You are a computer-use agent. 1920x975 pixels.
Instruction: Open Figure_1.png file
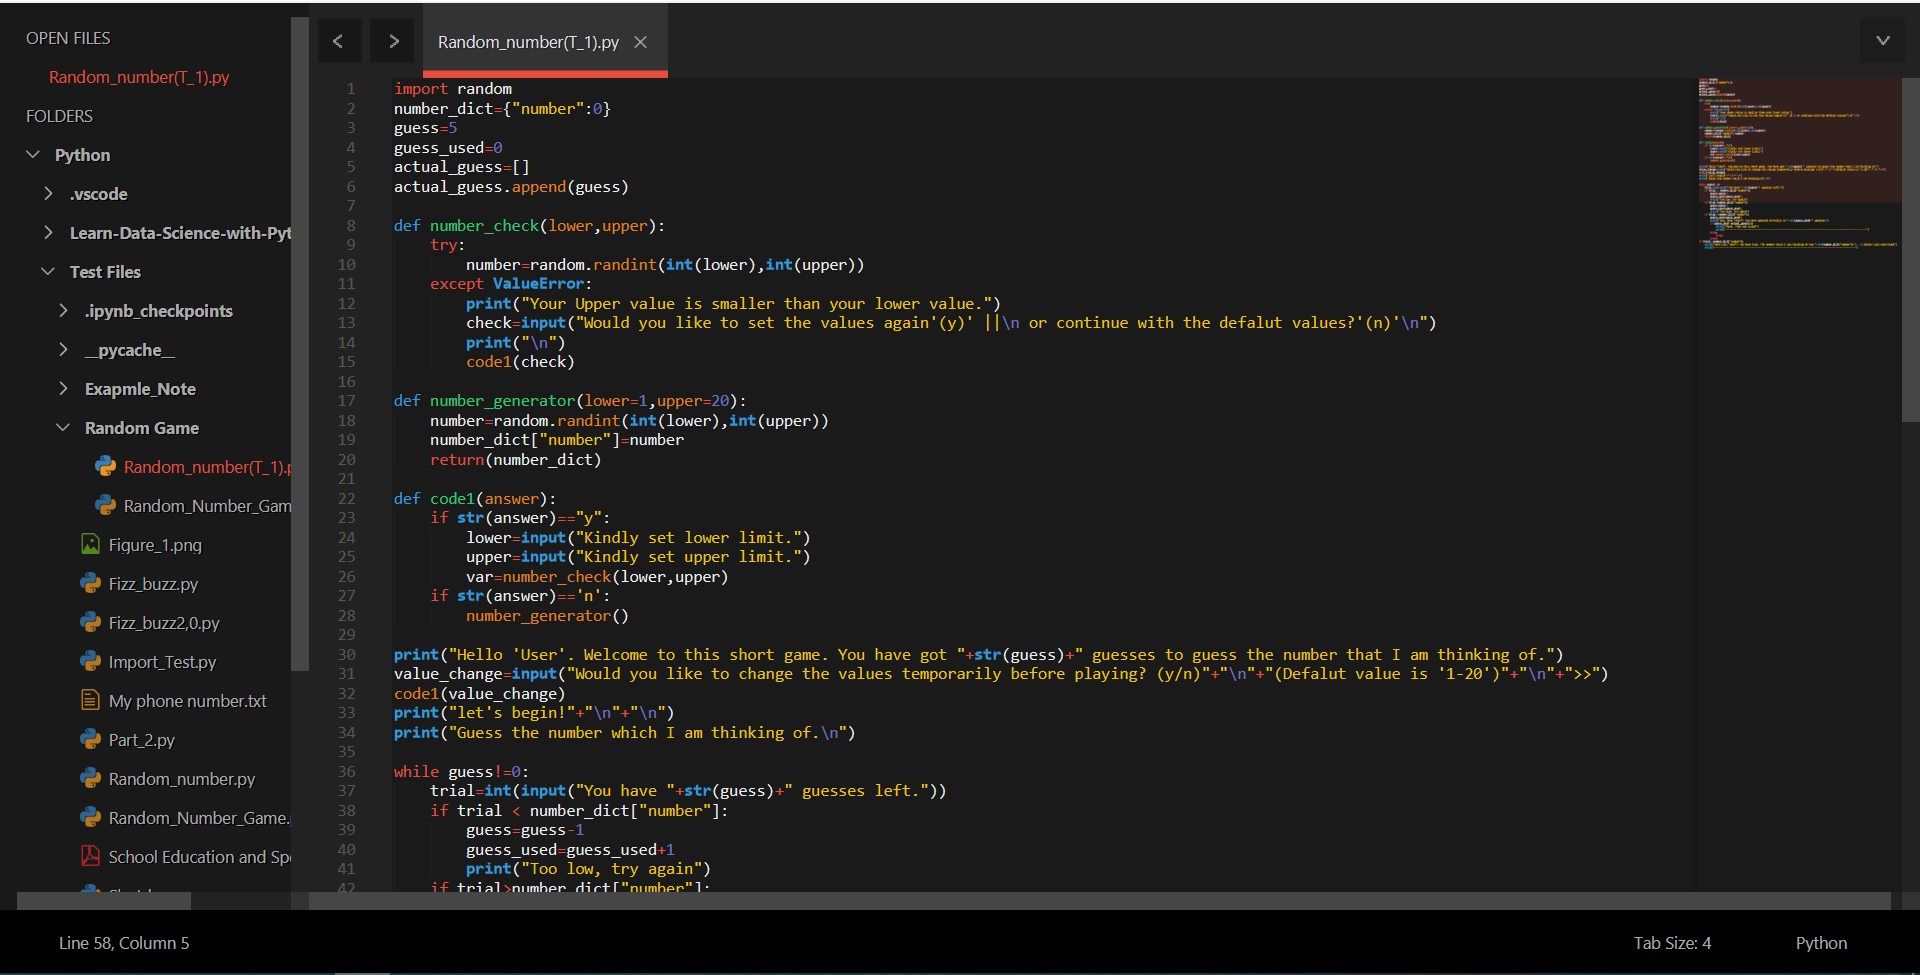[x=155, y=545]
